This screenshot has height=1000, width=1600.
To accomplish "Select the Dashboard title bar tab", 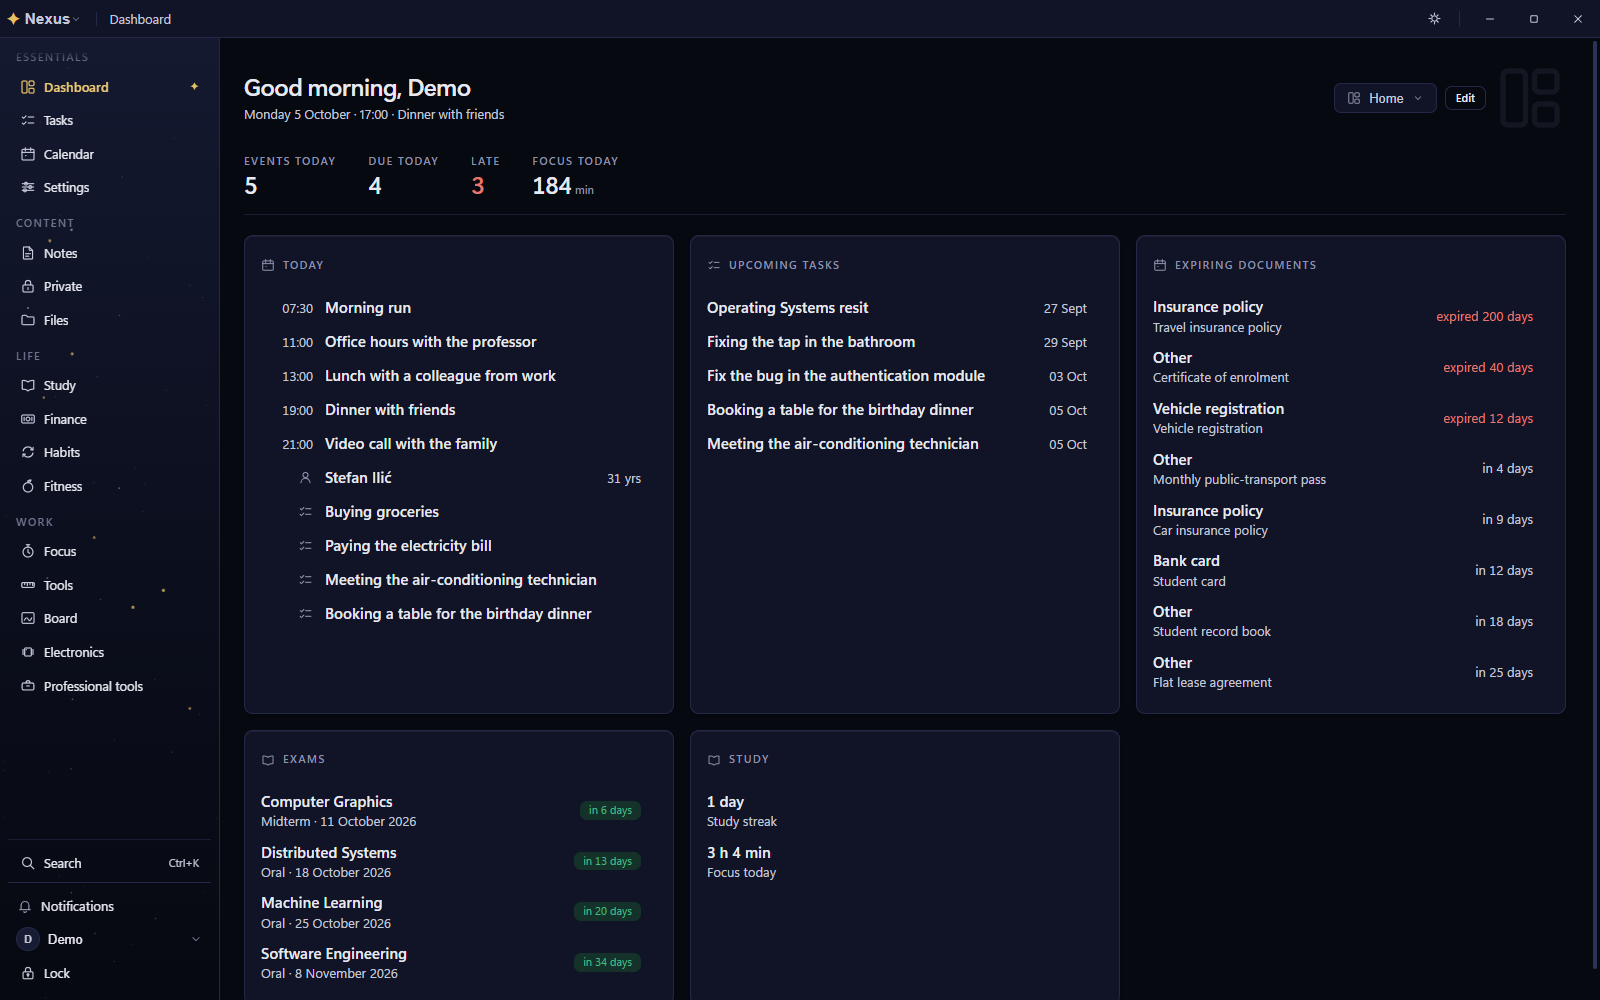I will point(140,19).
